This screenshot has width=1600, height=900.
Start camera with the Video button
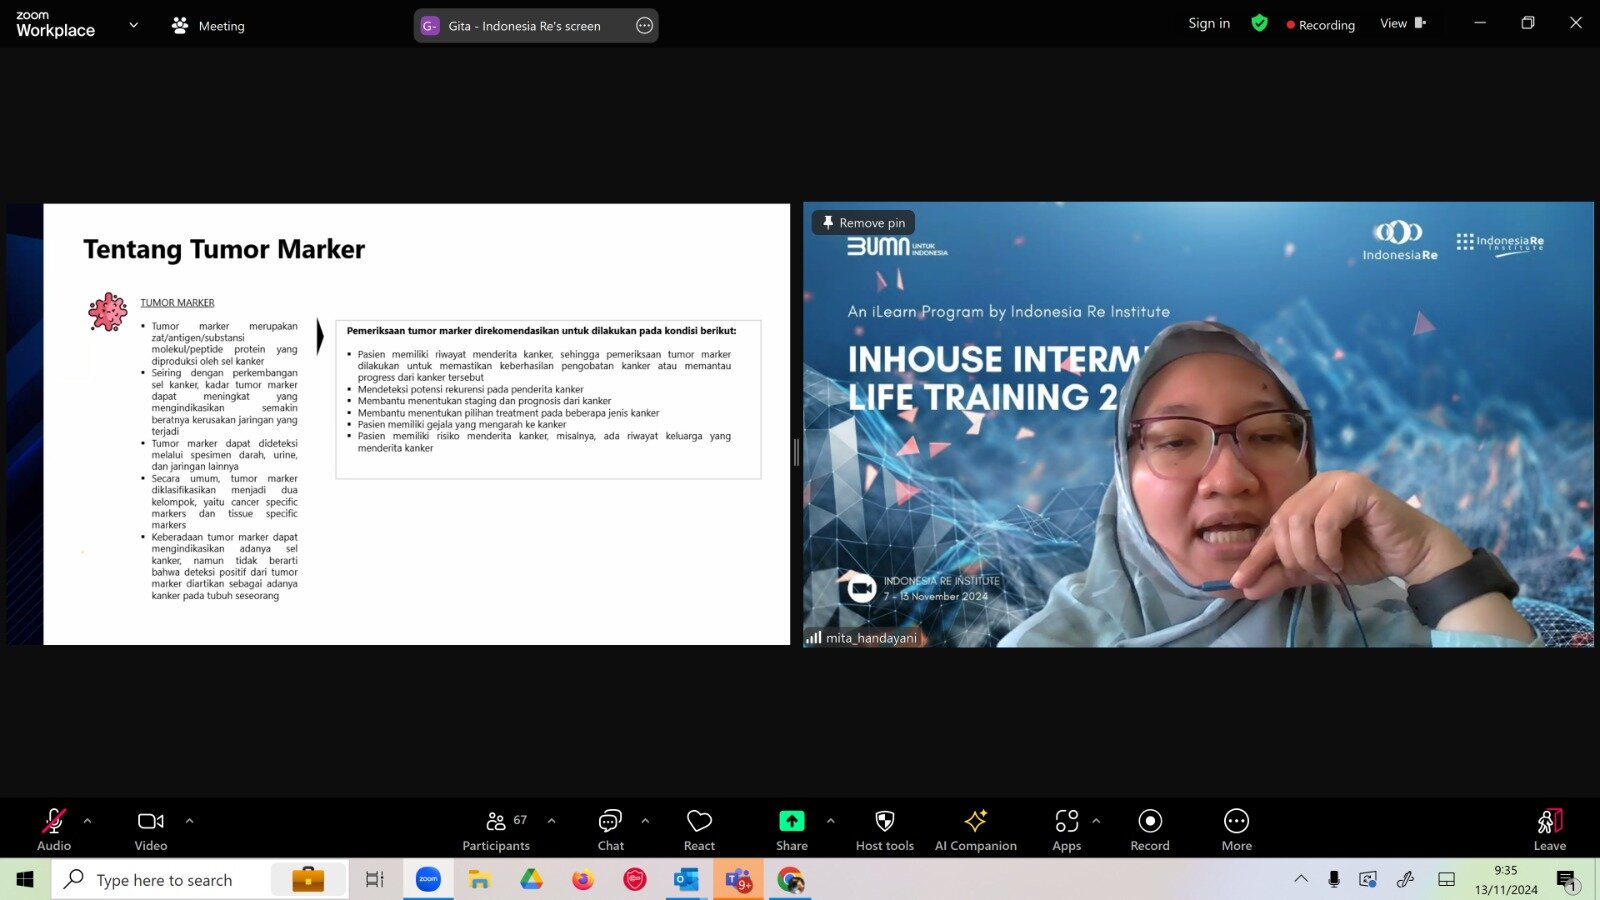[x=151, y=830]
